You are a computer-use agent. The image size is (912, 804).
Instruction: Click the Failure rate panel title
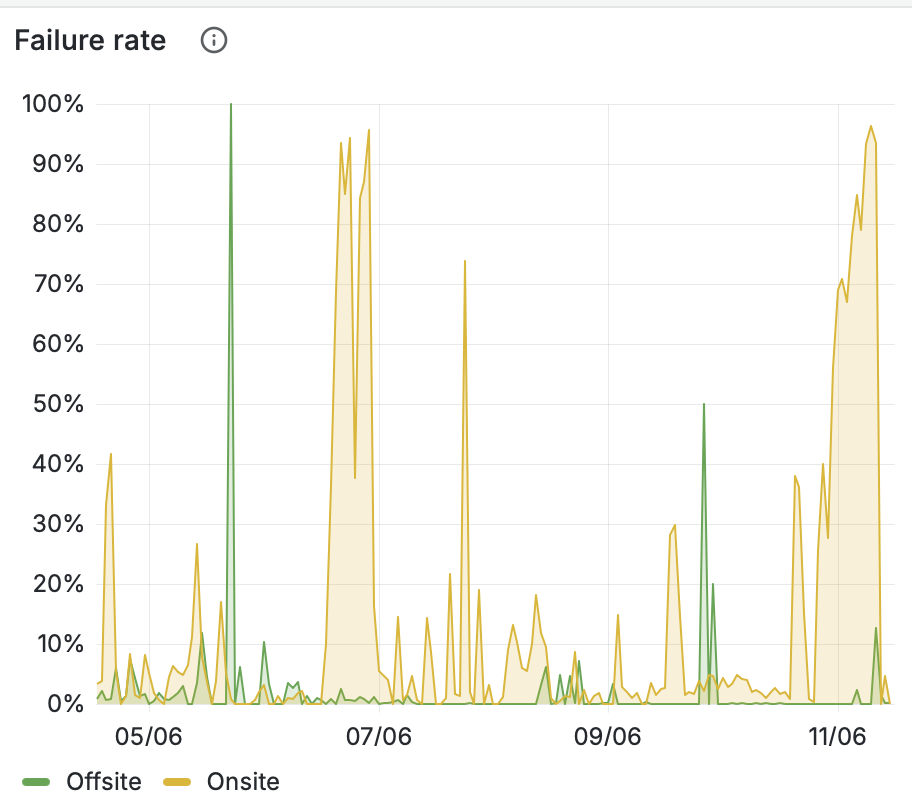tap(90, 40)
